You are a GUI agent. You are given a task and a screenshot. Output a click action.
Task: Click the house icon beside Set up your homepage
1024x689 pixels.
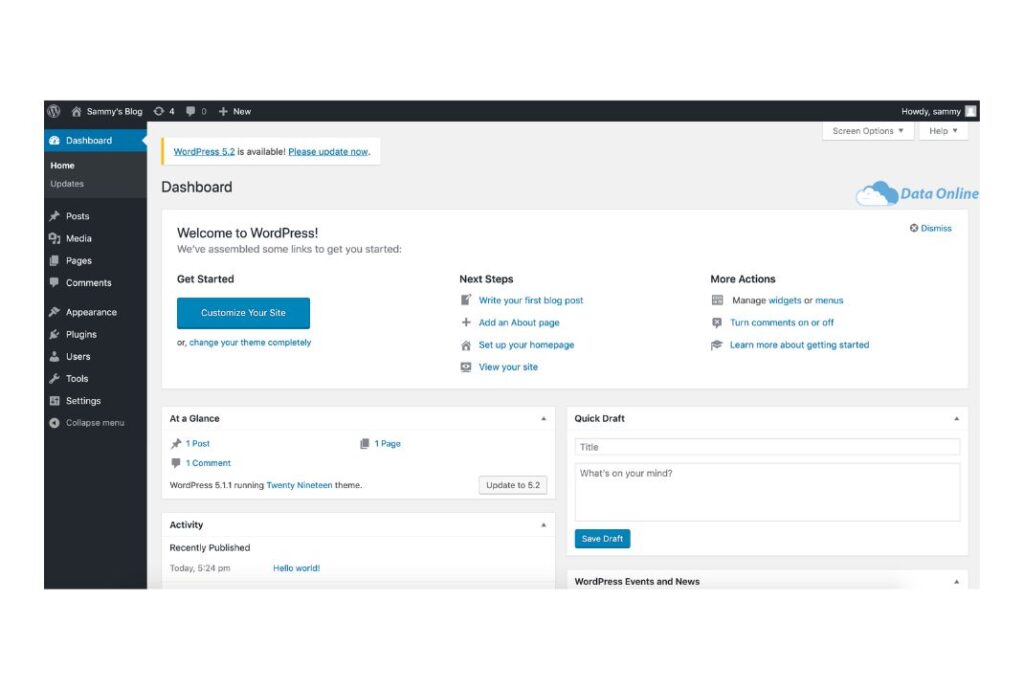click(x=466, y=345)
